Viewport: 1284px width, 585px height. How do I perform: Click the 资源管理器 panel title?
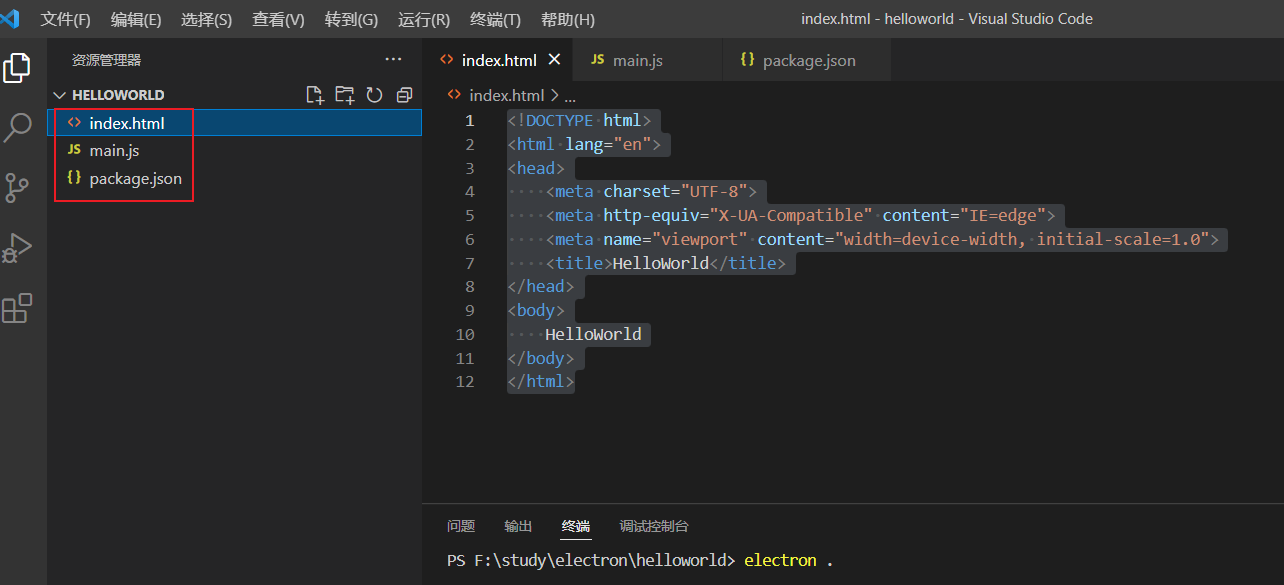pyautogui.click(x=107, y=60)
